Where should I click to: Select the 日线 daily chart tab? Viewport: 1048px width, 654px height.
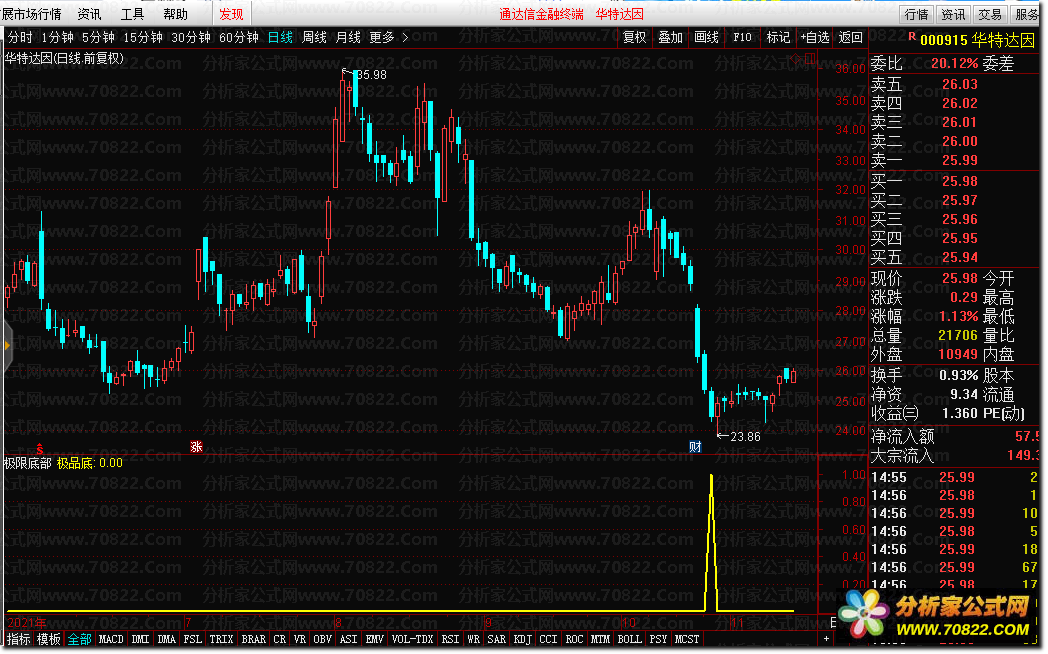pos(280,37)
